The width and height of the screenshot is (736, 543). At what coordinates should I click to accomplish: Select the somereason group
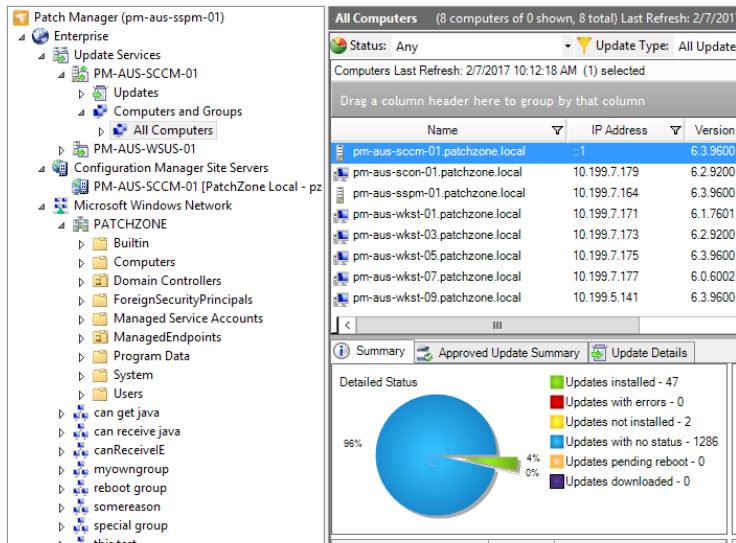127,507
